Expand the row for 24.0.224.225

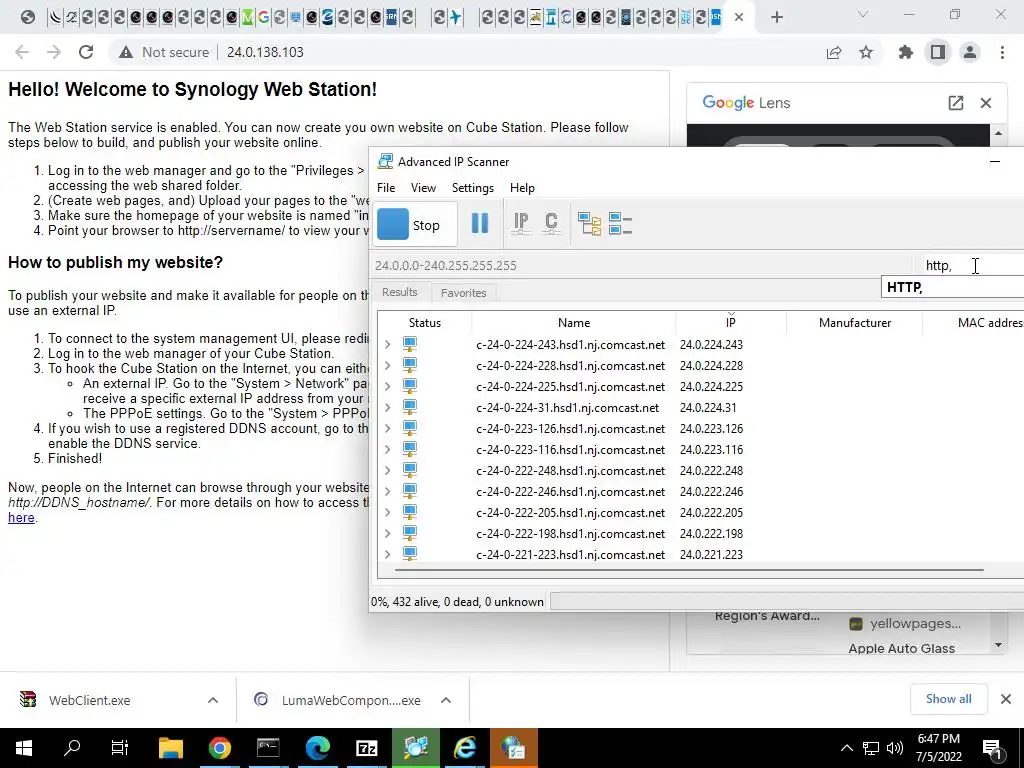click(x=387, y=386)
